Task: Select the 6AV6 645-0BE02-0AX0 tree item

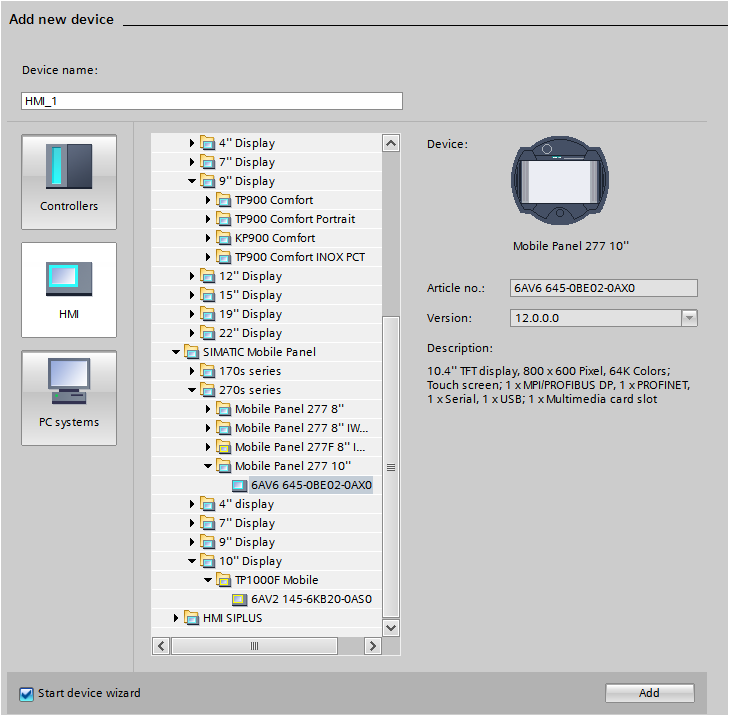Action: tap(311, 485)
